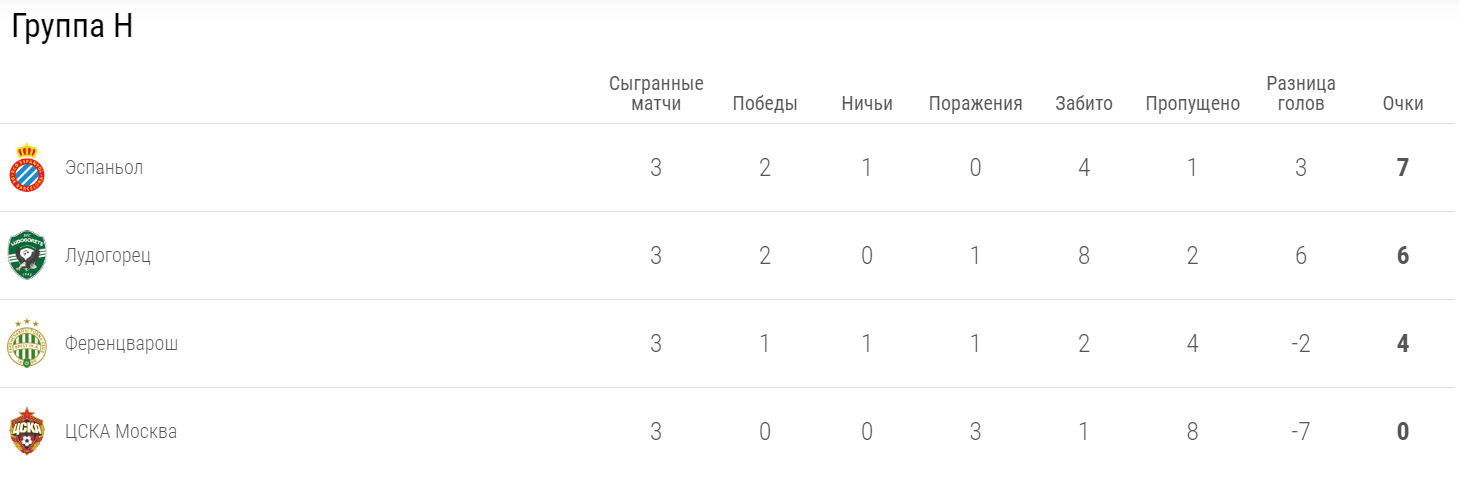
Task: Click Espanyol's points value 7
Action: [x=1403, y=168]
